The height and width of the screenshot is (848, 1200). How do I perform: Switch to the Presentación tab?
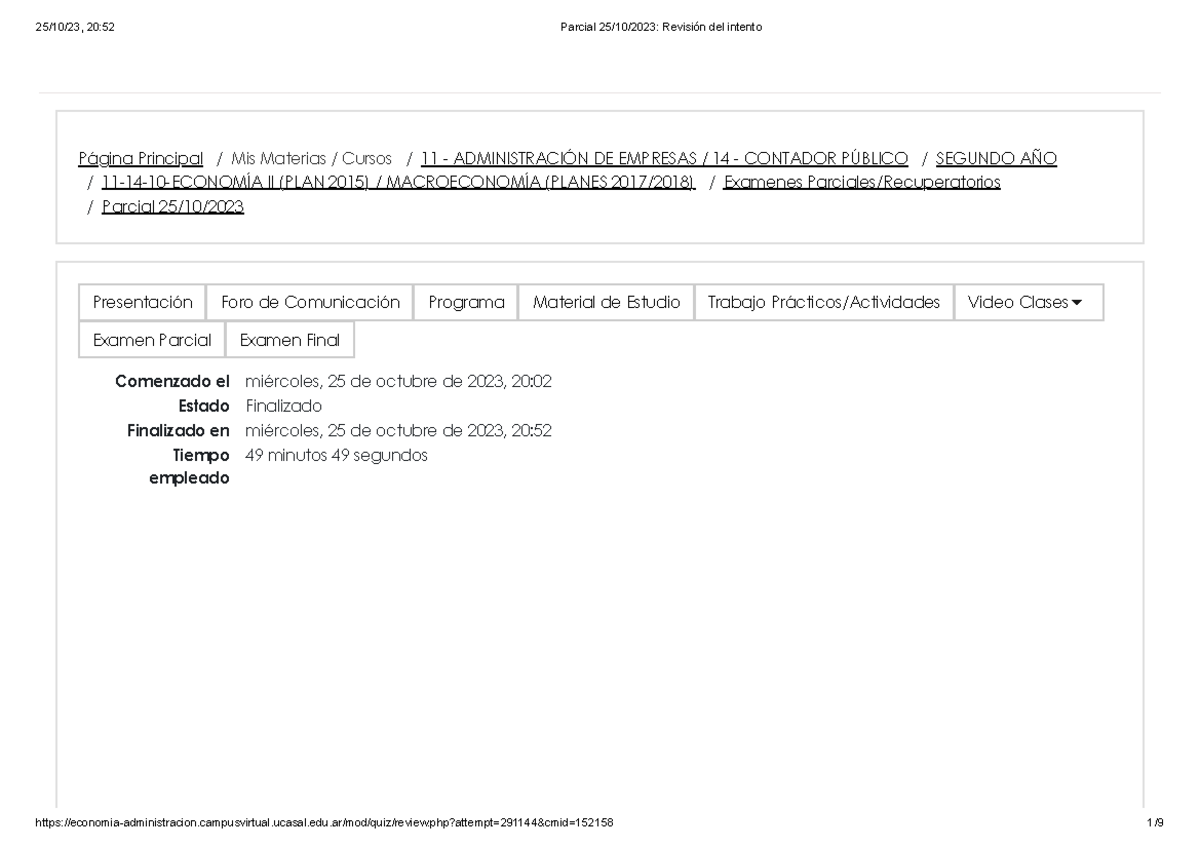pos(142,301)
